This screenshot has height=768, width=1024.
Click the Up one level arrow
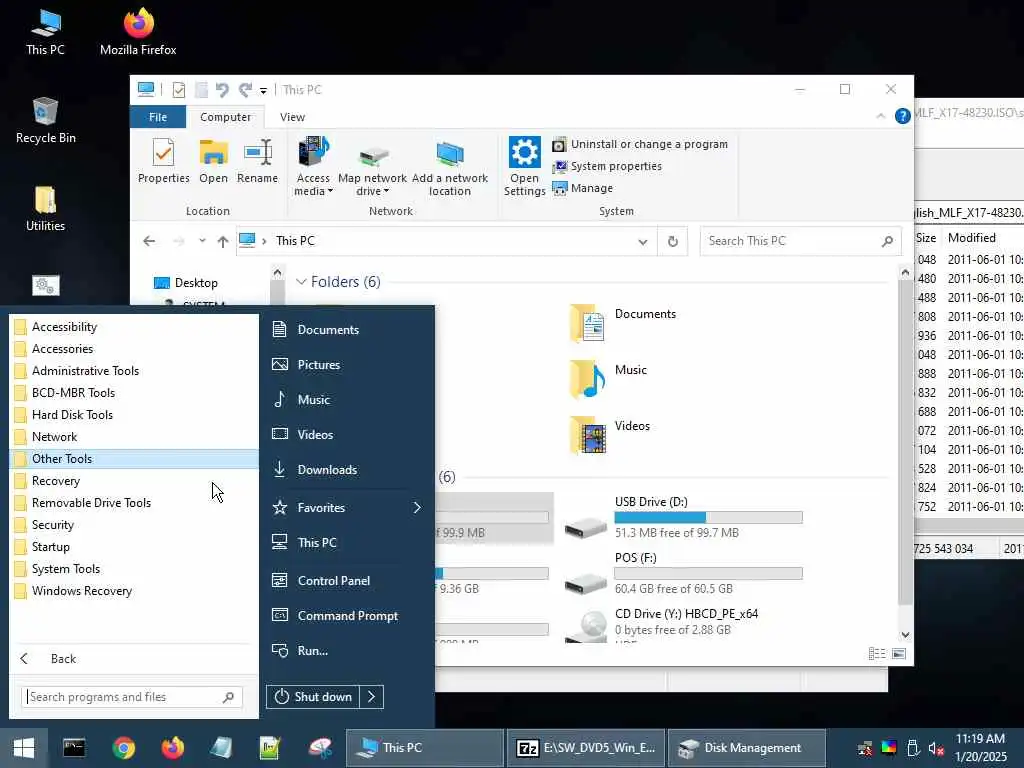coord(223,242)
